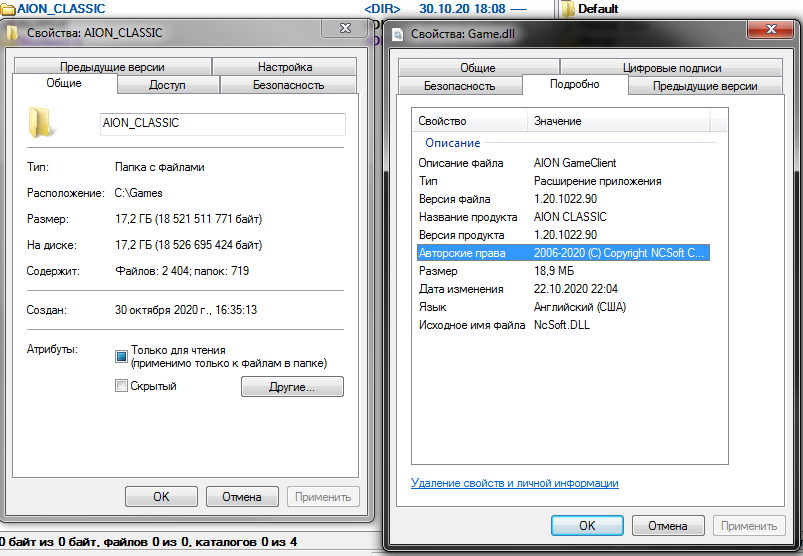Image resolution: width=803 pixels, height=556 pixels.
Task: Select the 'Дата изменения' row
Action: tap(563, 289)
